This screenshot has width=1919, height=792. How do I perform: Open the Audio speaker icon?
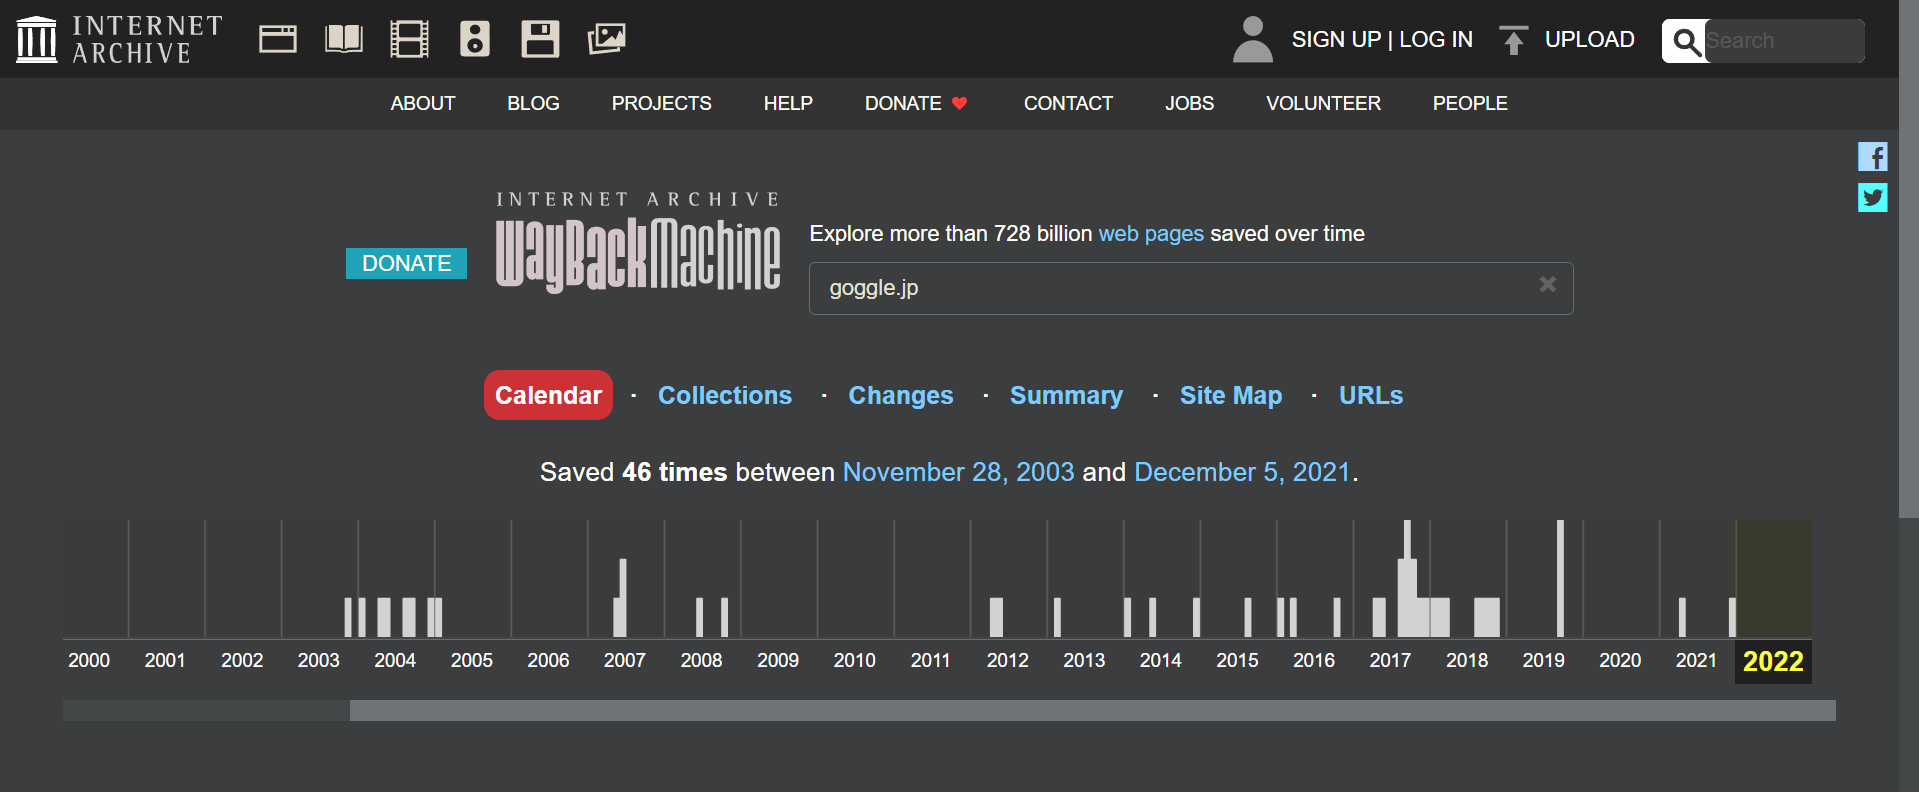tap(474, 39)
